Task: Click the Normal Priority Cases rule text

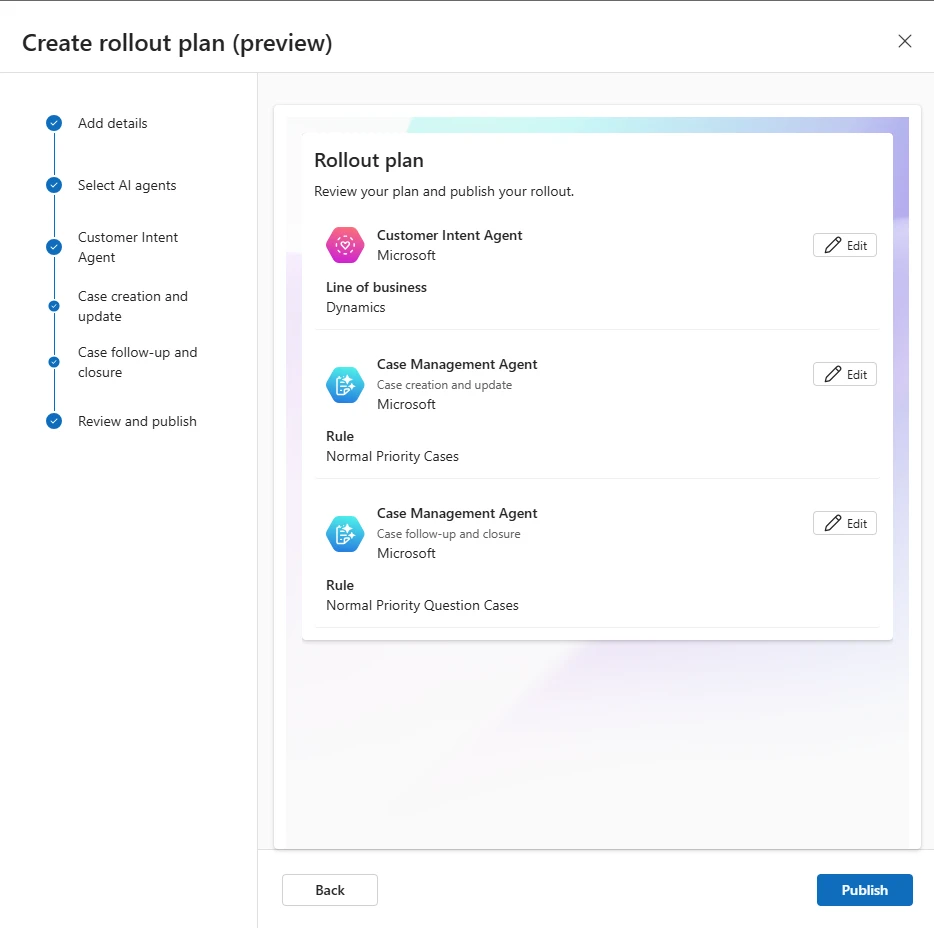Action: click(x=392, y=456)
